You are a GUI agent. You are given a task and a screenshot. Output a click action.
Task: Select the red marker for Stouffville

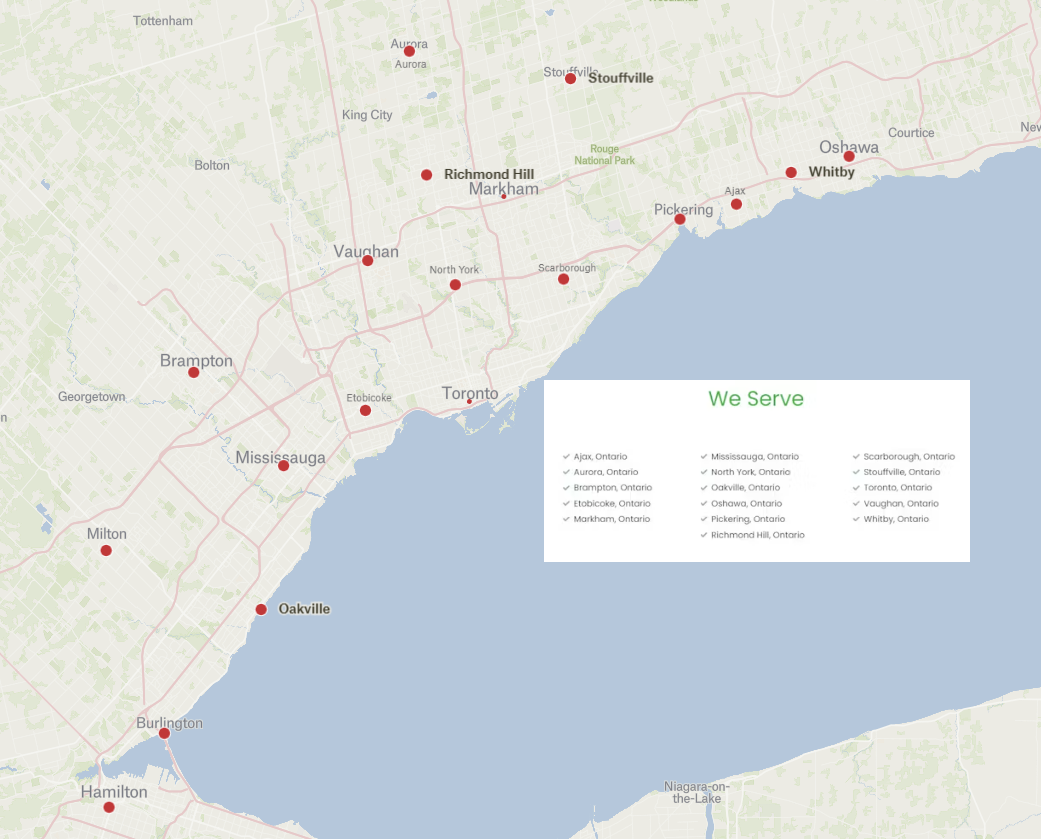(x=570, y=78)
